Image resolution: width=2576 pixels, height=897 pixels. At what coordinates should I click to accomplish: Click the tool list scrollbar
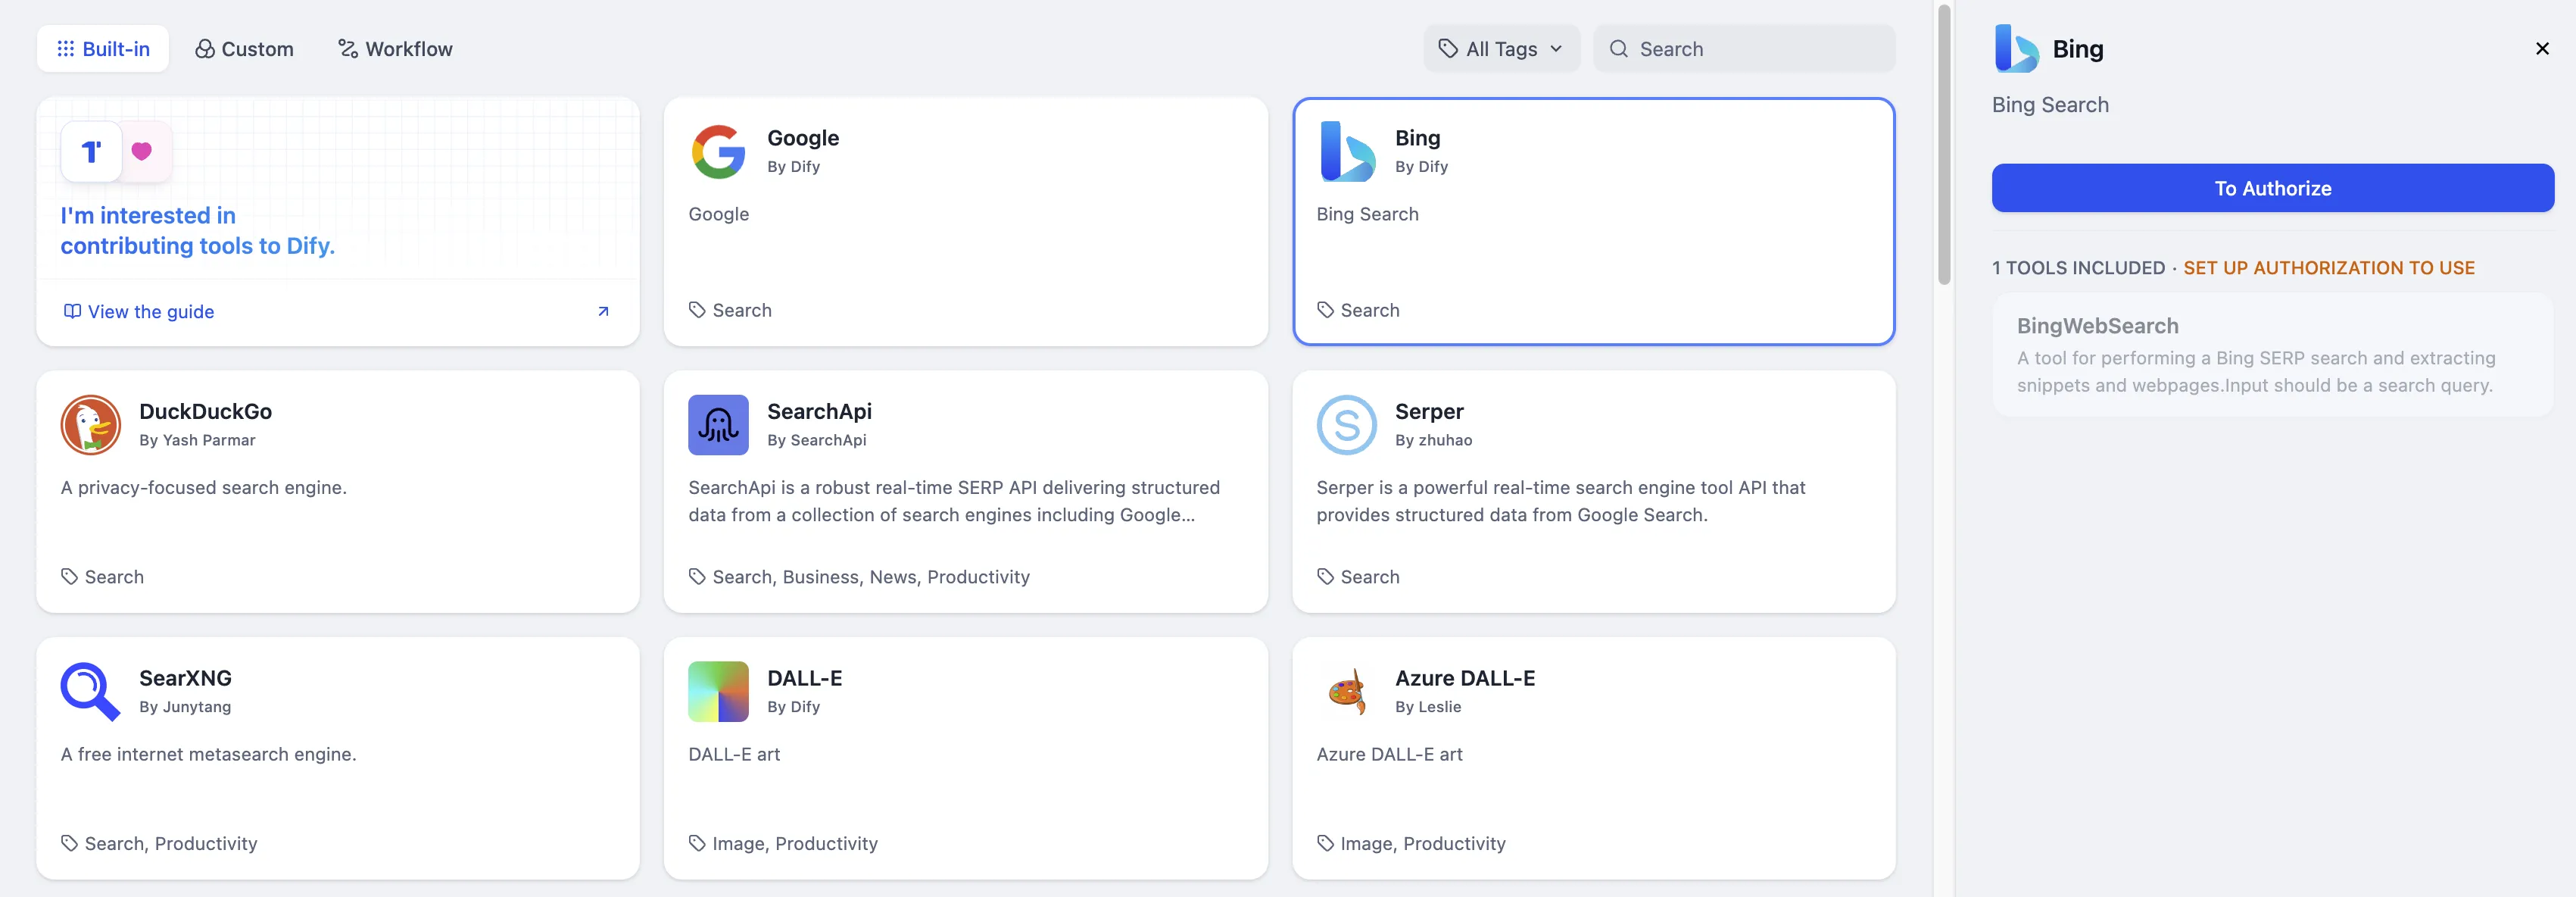point(1944,145)
